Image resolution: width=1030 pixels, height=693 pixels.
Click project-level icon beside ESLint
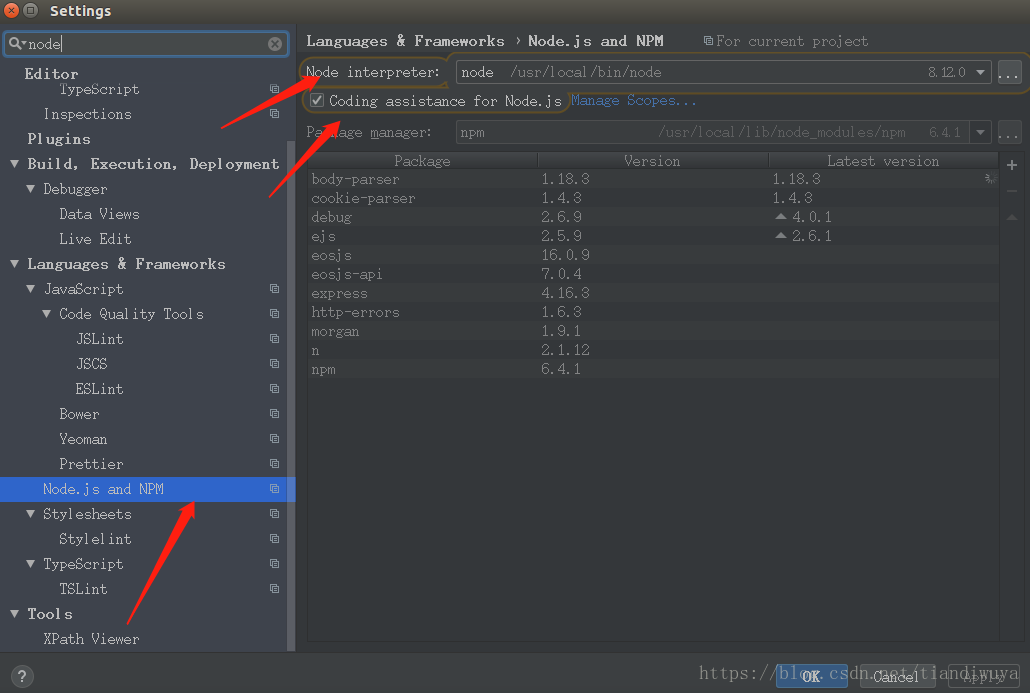tap(275, 388)
